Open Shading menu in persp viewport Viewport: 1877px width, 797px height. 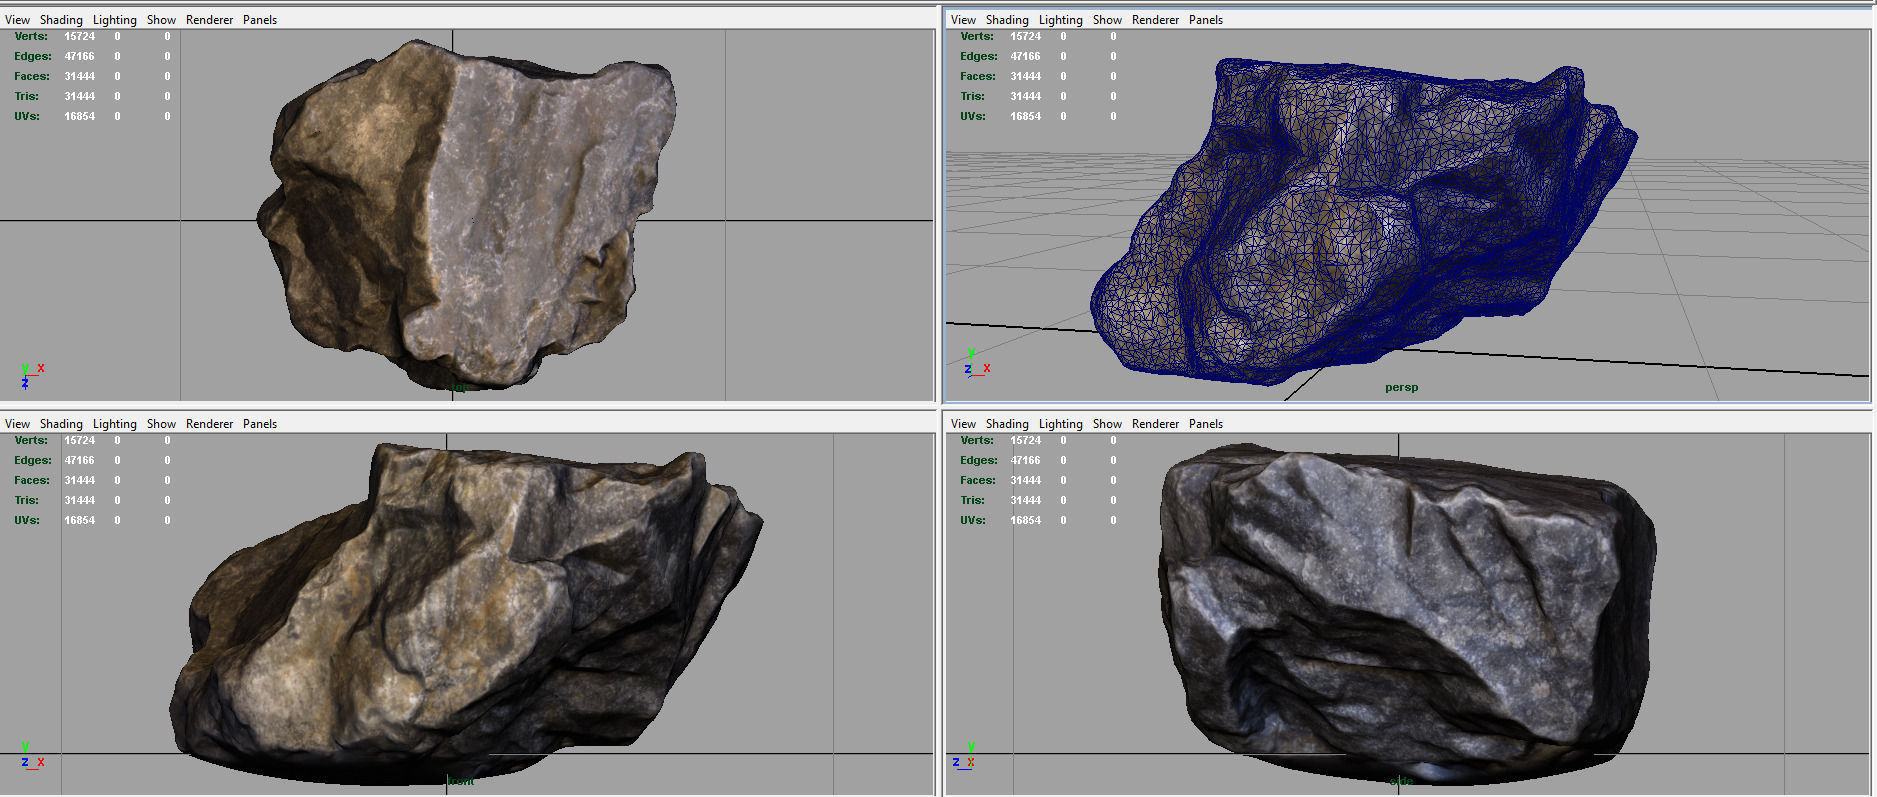tap(1007, 20)
